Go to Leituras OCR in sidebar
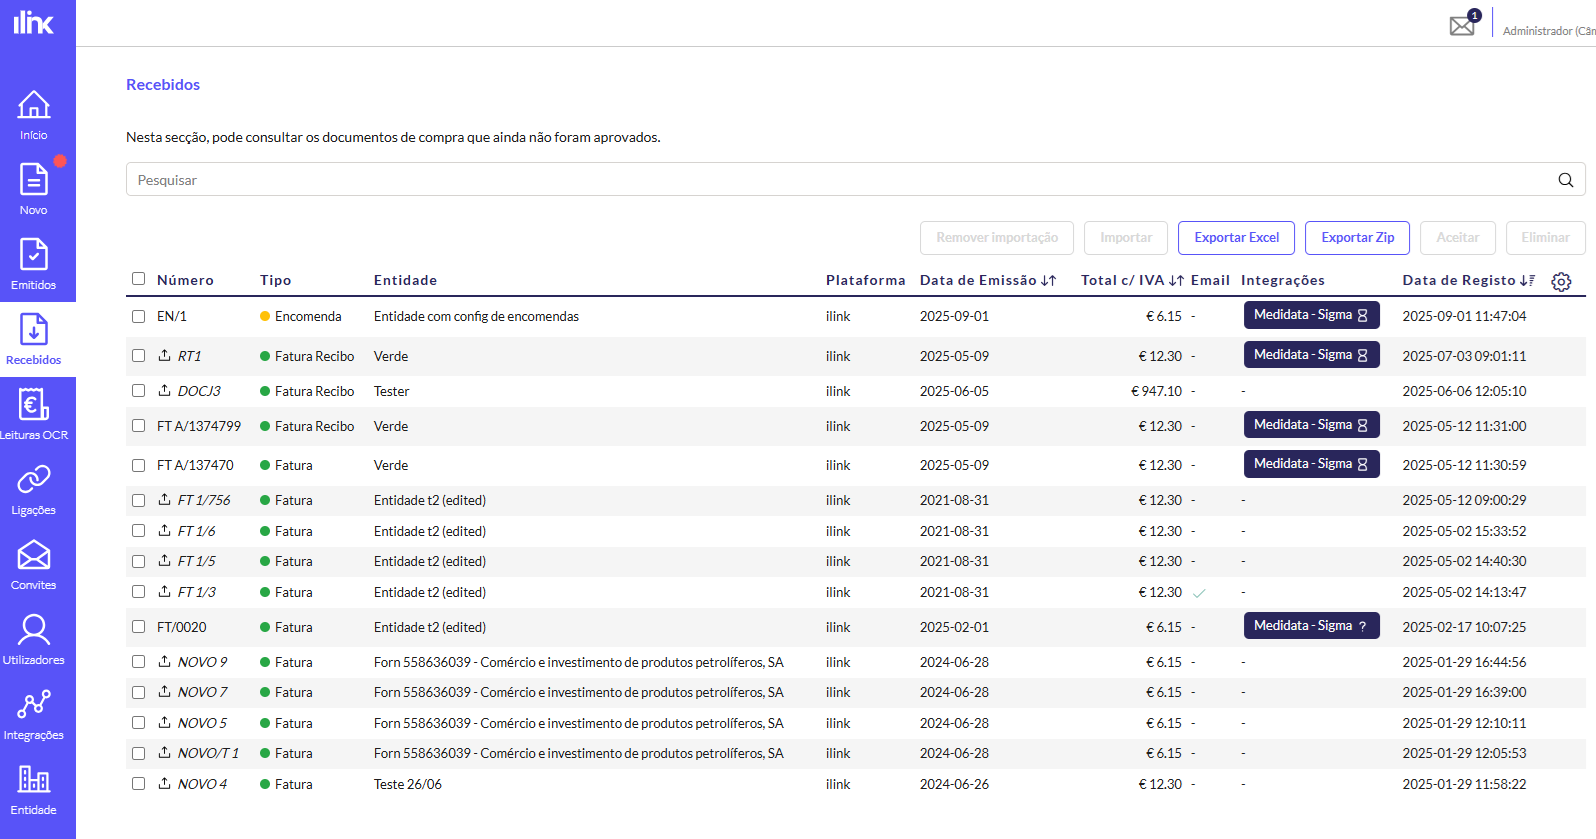The width and height of the screenshot is (1596, 839). click(34, 414)
